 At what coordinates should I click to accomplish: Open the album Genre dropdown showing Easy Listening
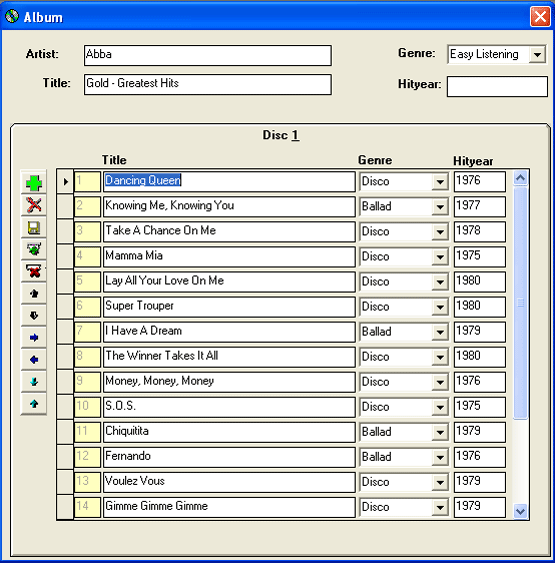[x=537, y=55]
